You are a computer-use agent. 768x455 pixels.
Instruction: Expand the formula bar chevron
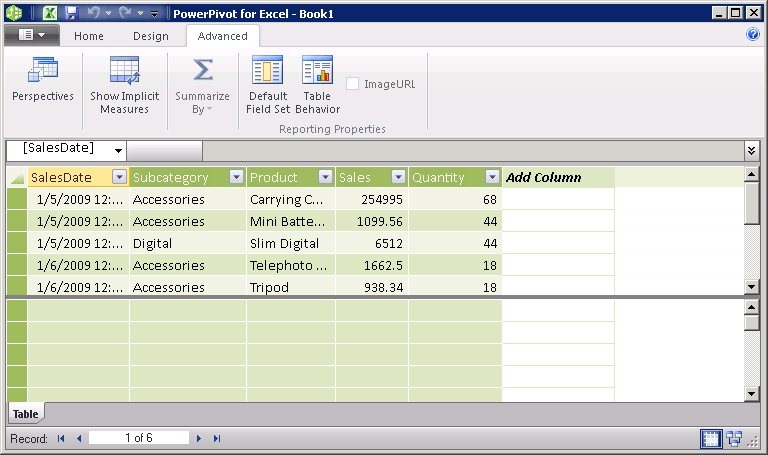pos(751,151)
